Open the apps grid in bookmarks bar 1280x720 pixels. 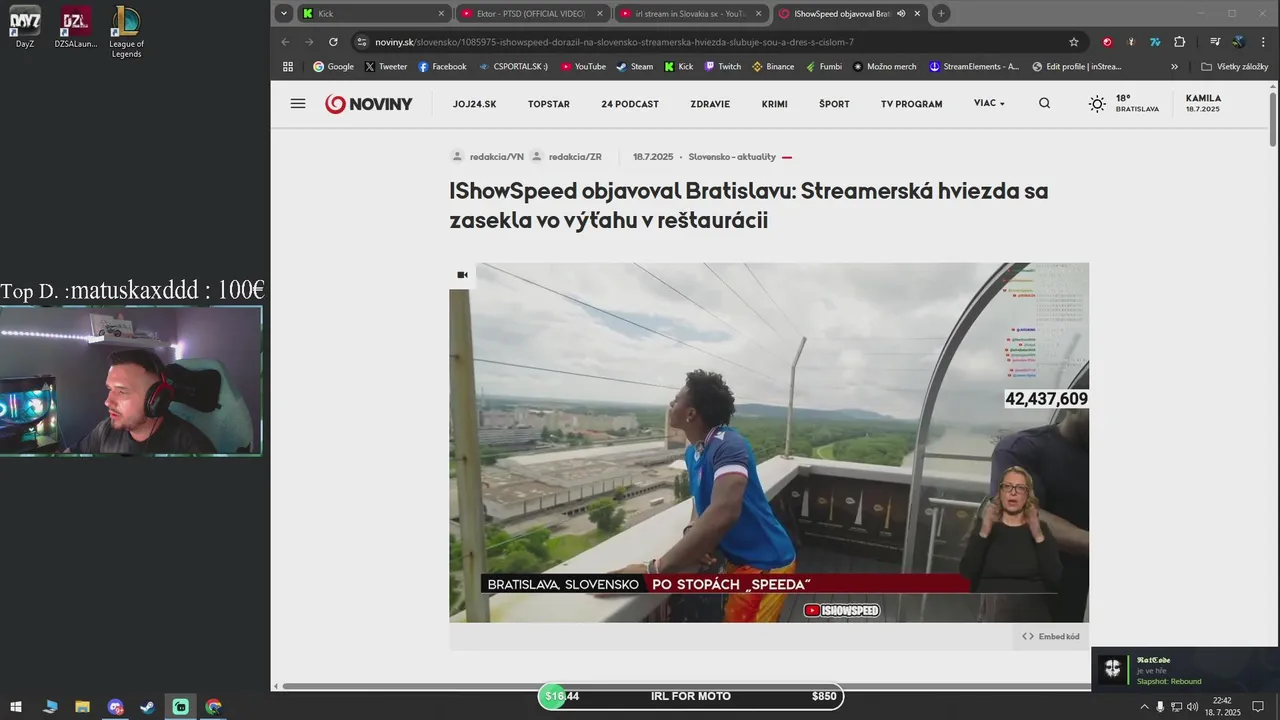point(288,67)
